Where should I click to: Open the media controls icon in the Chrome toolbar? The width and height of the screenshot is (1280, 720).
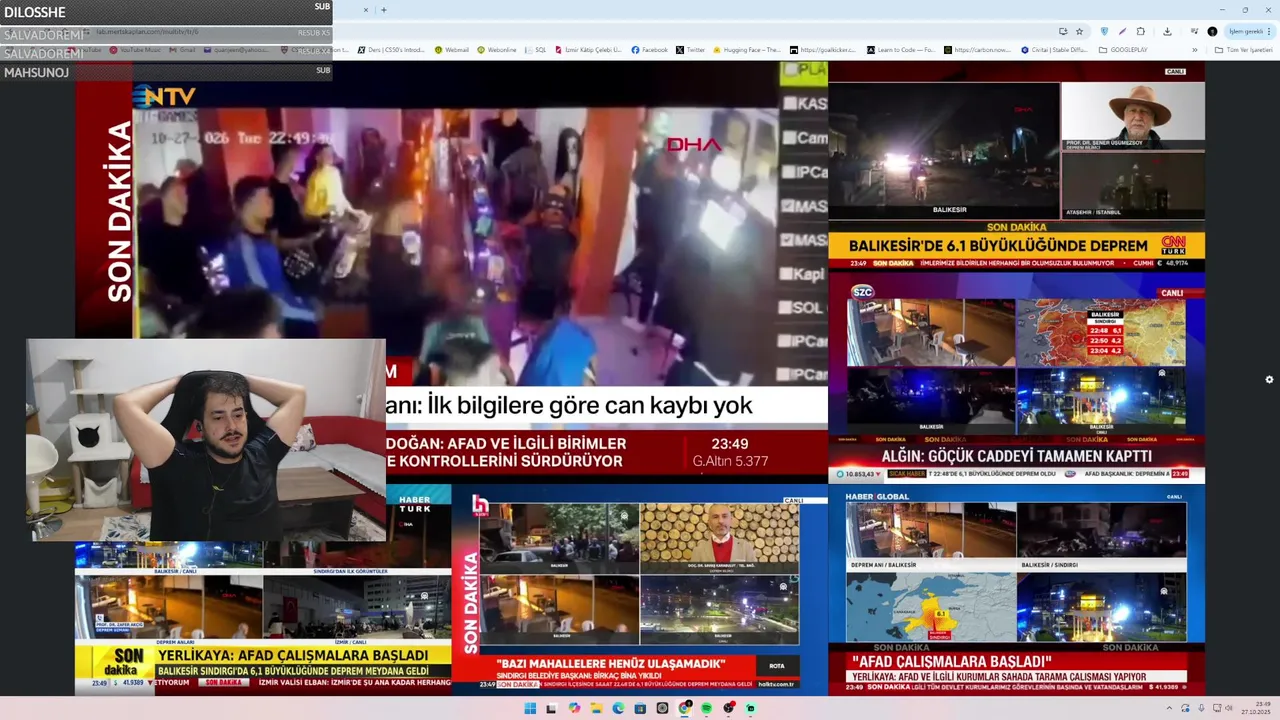tap(1194, 31)
